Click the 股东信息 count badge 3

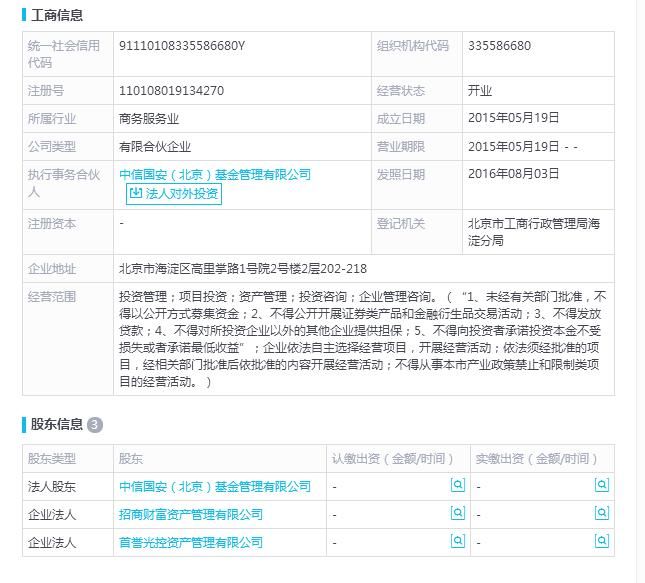click(95, 425)
